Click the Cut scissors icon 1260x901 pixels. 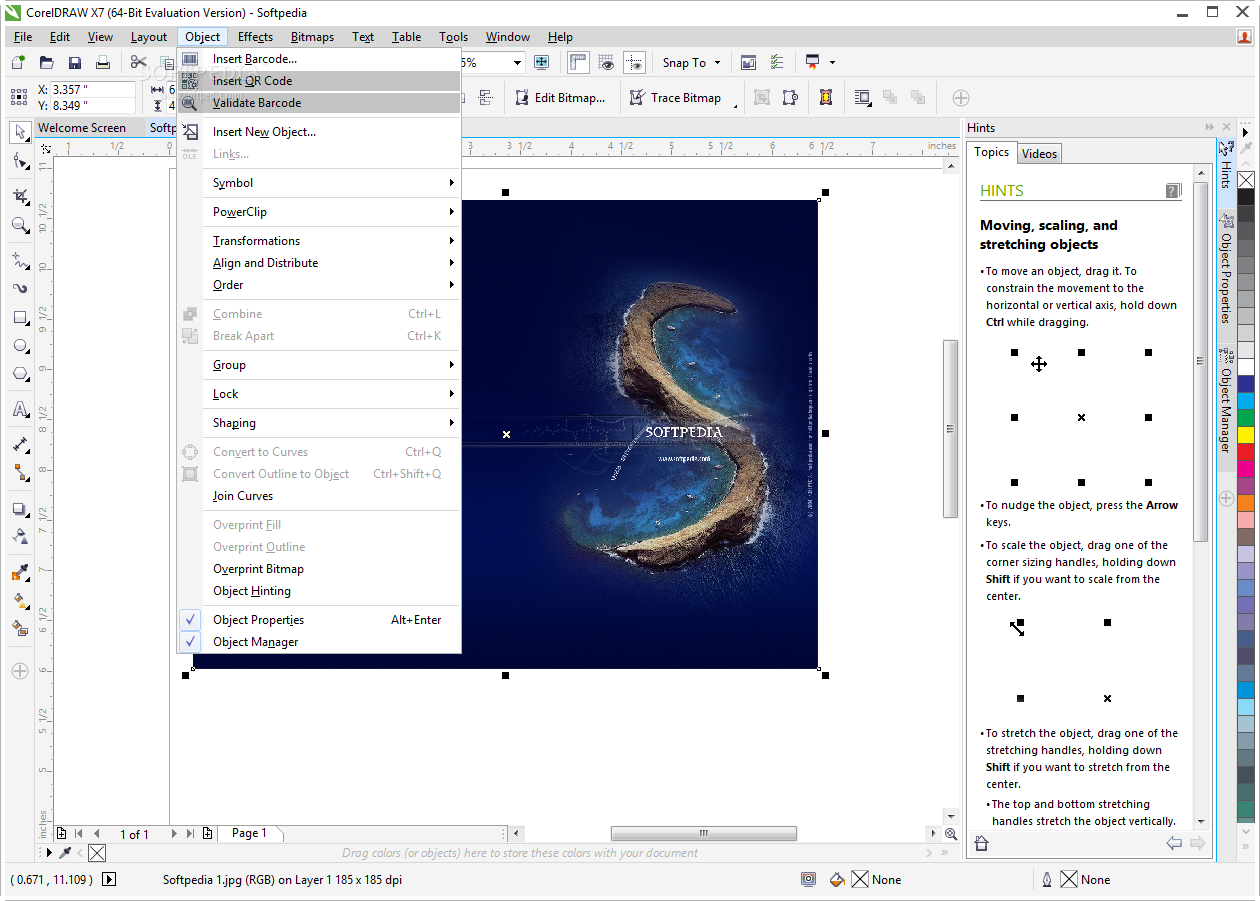point(139,63)
